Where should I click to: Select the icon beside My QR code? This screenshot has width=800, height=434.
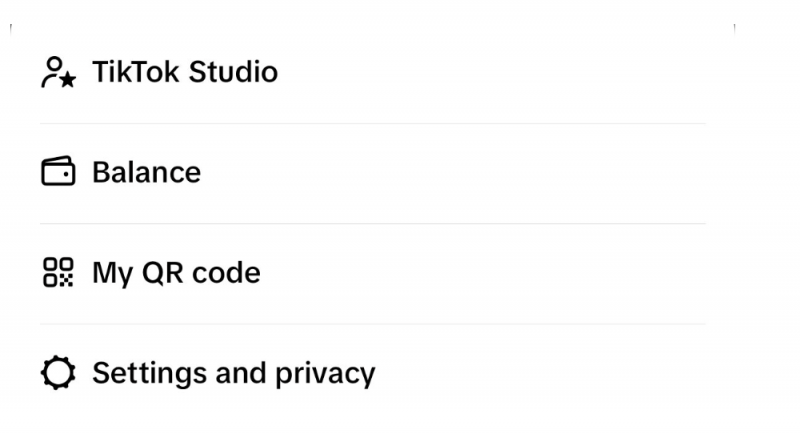pos(58,272)
